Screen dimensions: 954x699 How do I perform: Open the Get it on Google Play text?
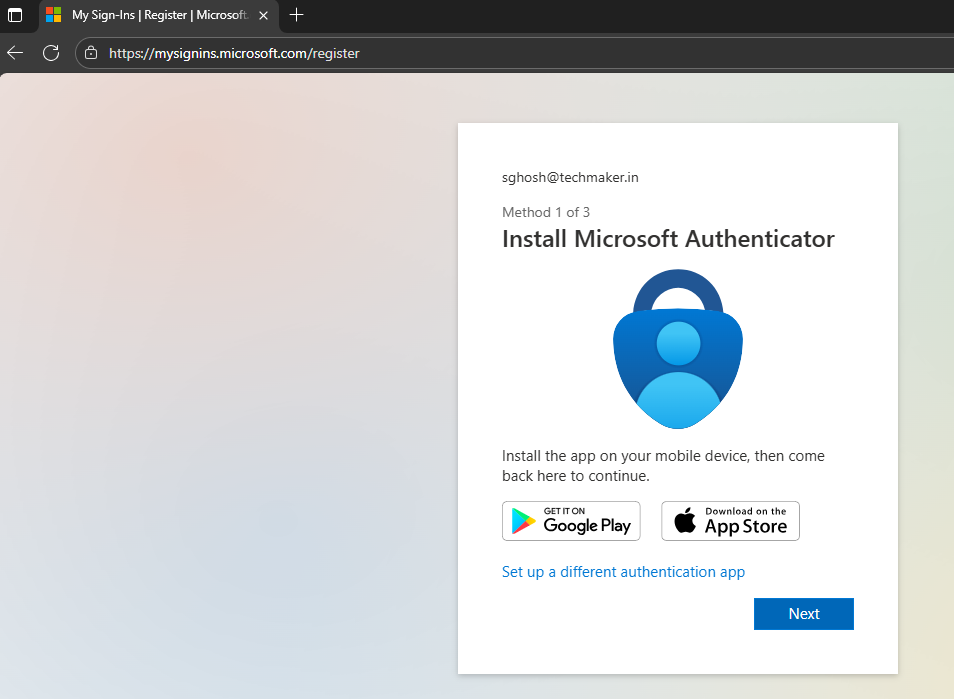click(587, 521)
